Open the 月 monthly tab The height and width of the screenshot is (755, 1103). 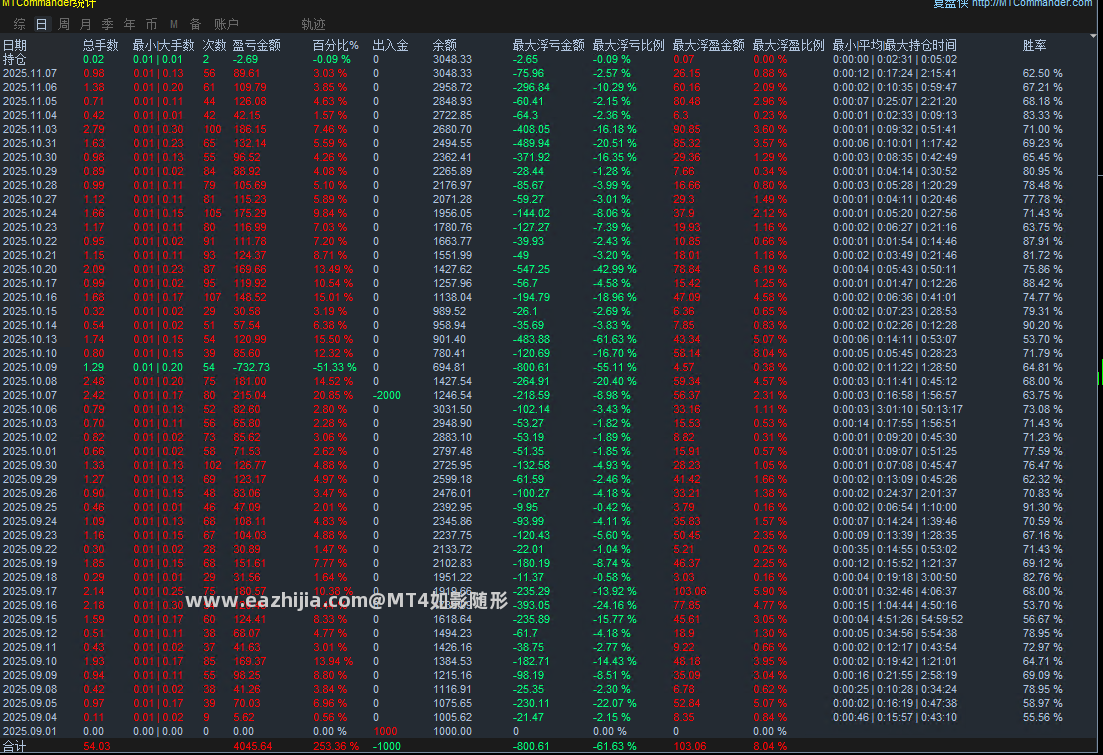(86, 25)
